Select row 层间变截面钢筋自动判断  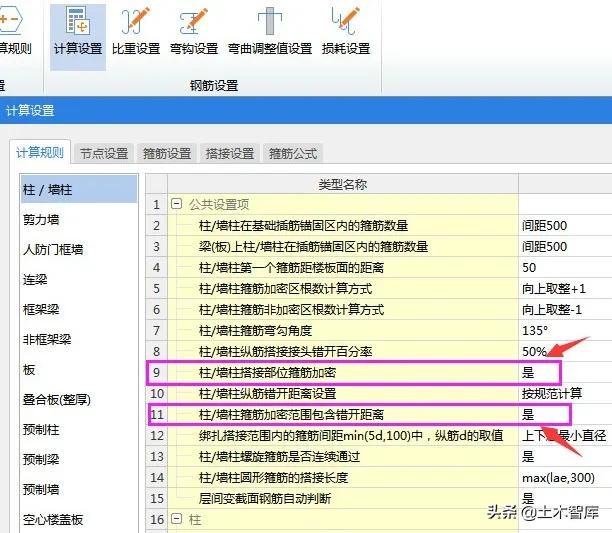(343, 499)
